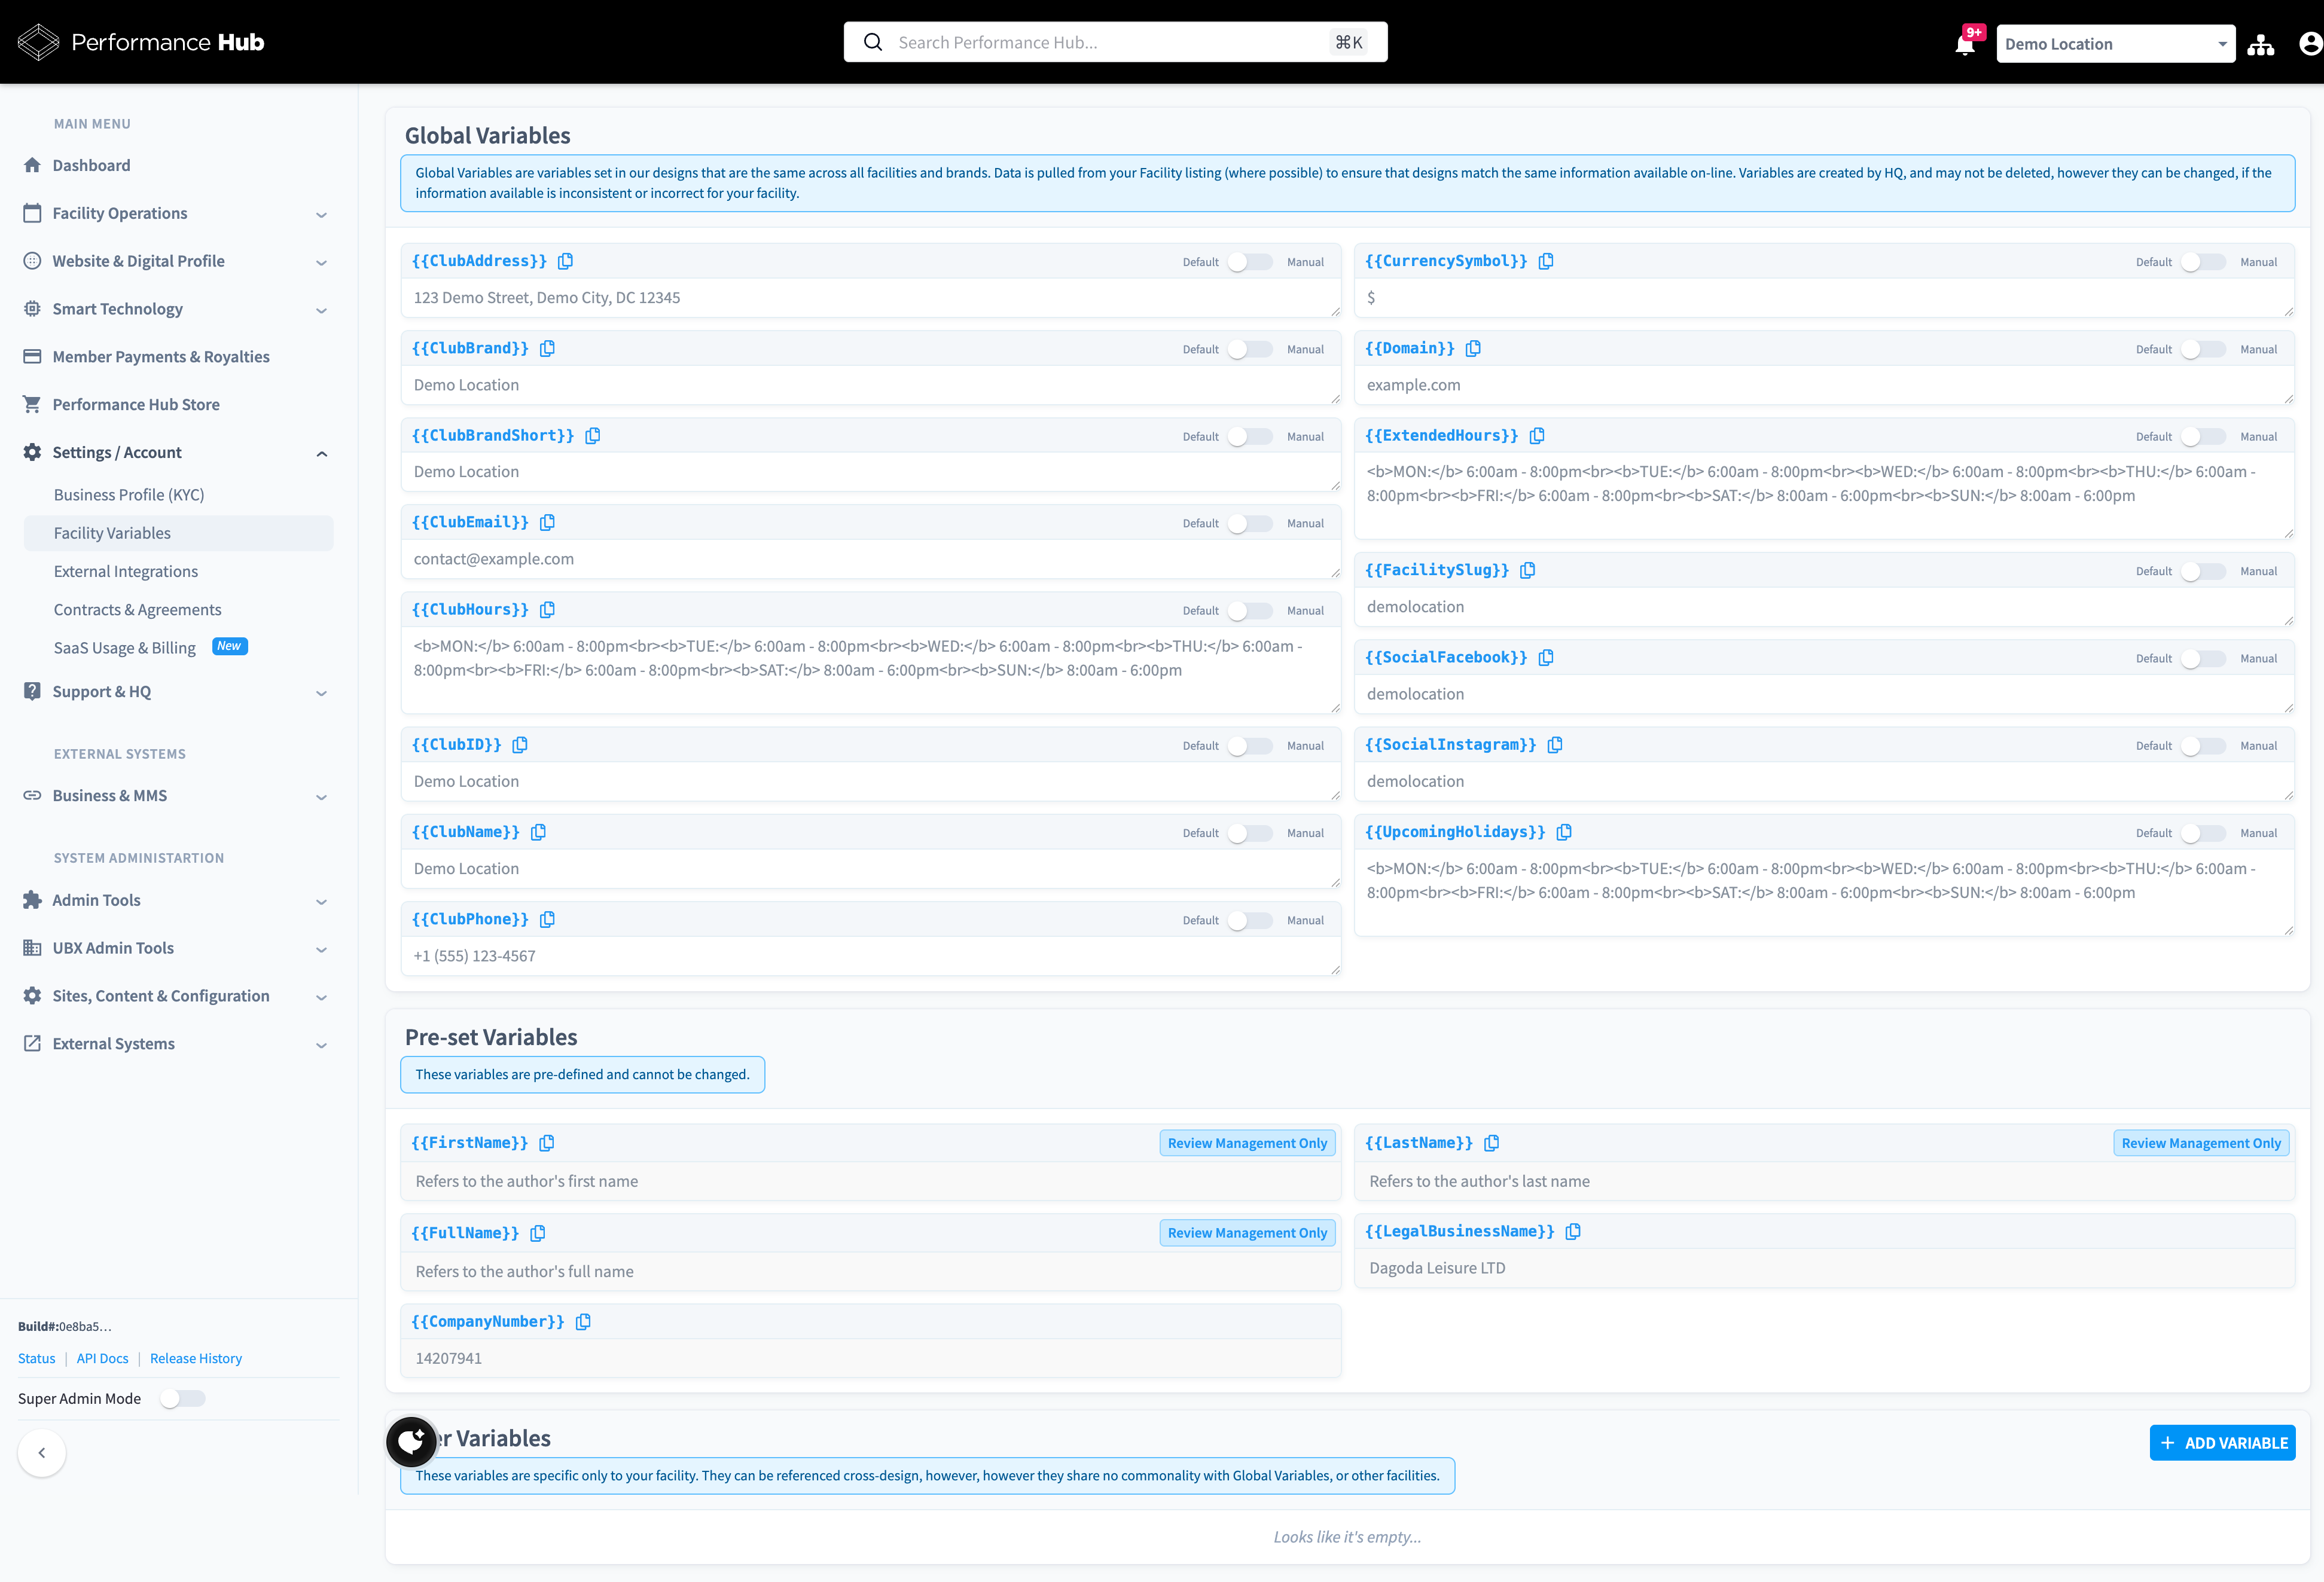Copy the {{FacilitySlug}} variable to clipboard

[x=1527, y=570]
